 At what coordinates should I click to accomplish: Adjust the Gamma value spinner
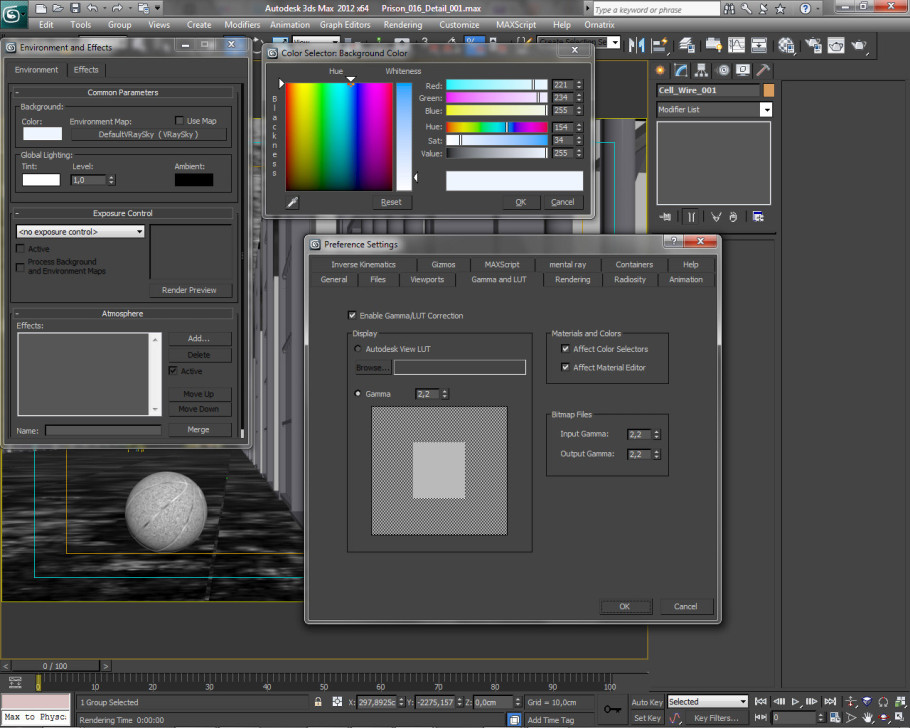tap(445, 394)
